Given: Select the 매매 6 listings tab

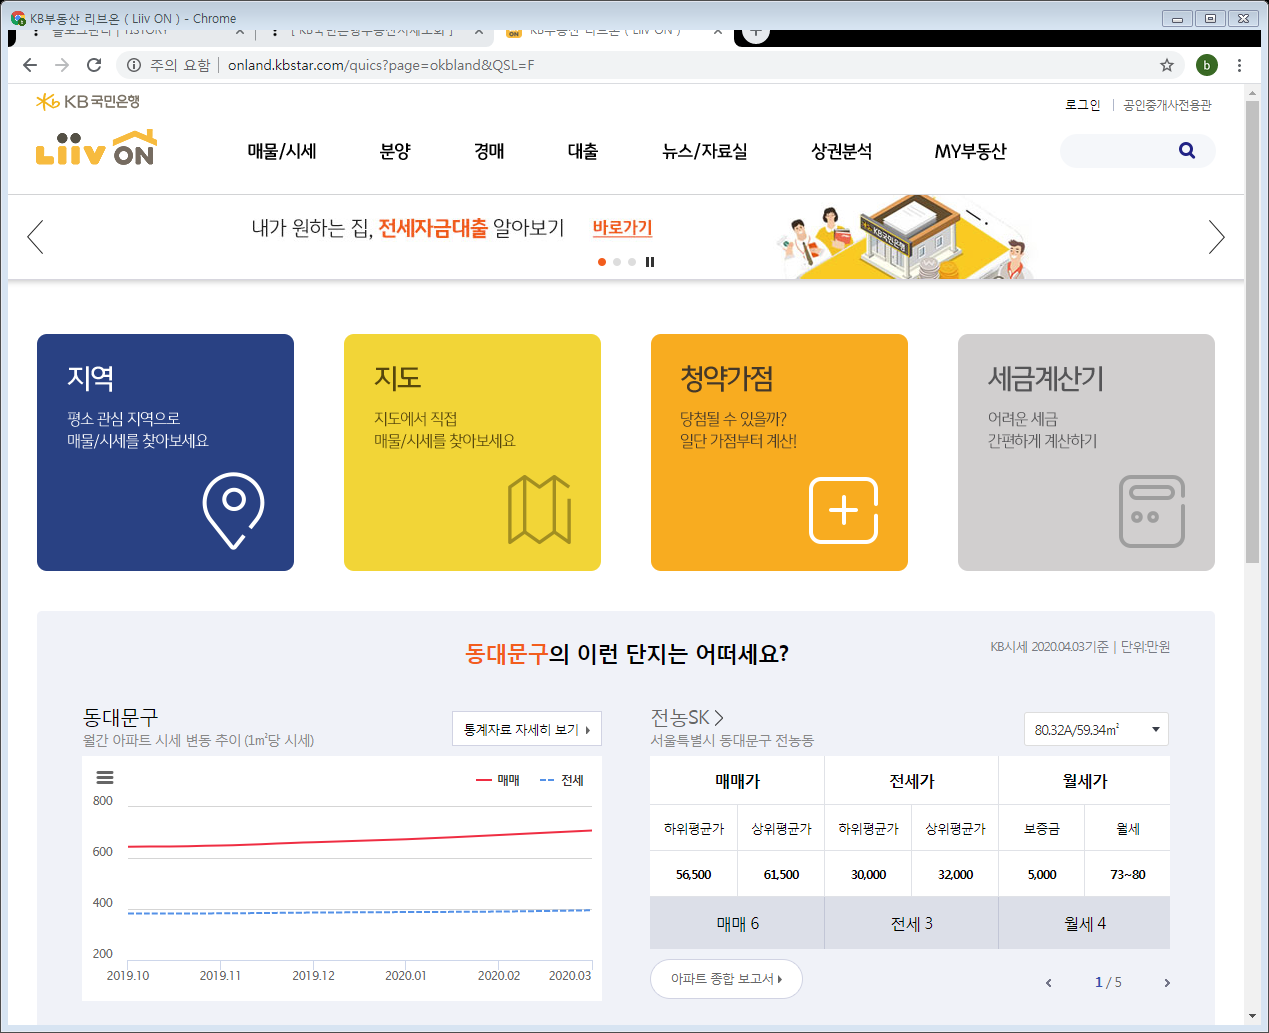Looking at the screenshot, I should tap(737, 923).
